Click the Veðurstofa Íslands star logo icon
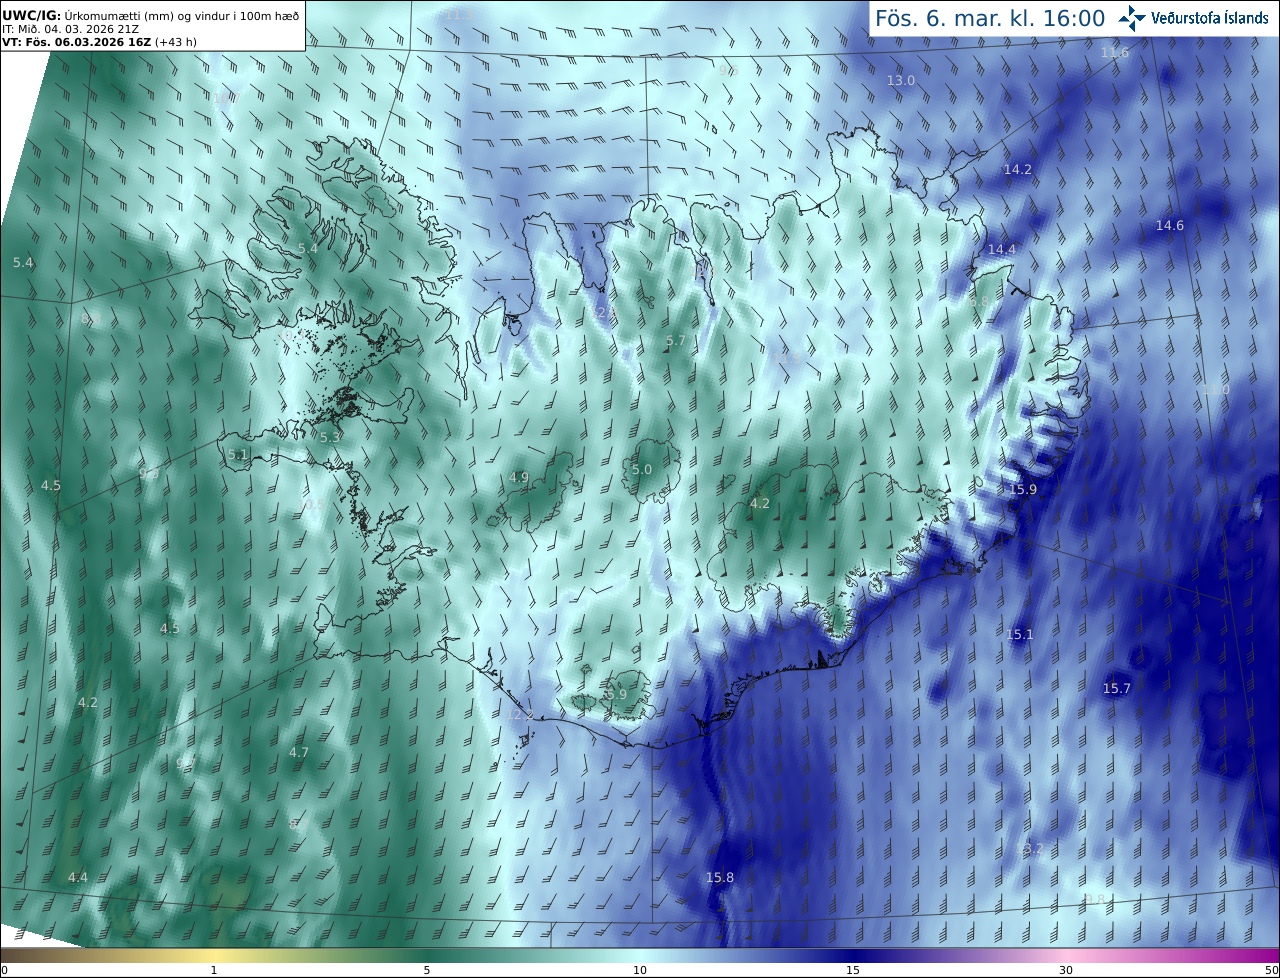 click(x=1132, y=17)
